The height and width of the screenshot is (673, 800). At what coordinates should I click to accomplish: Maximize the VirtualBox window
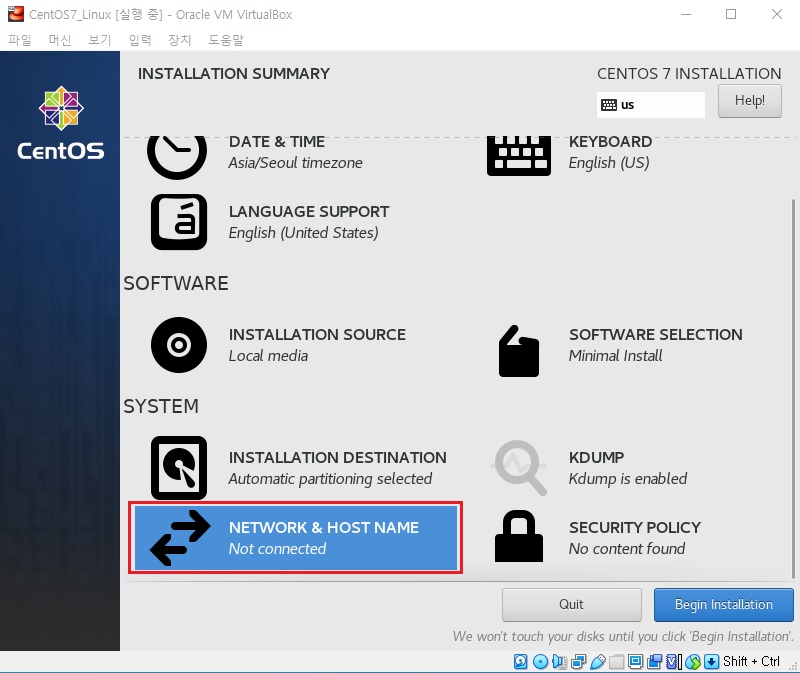(x=731, y=14)
